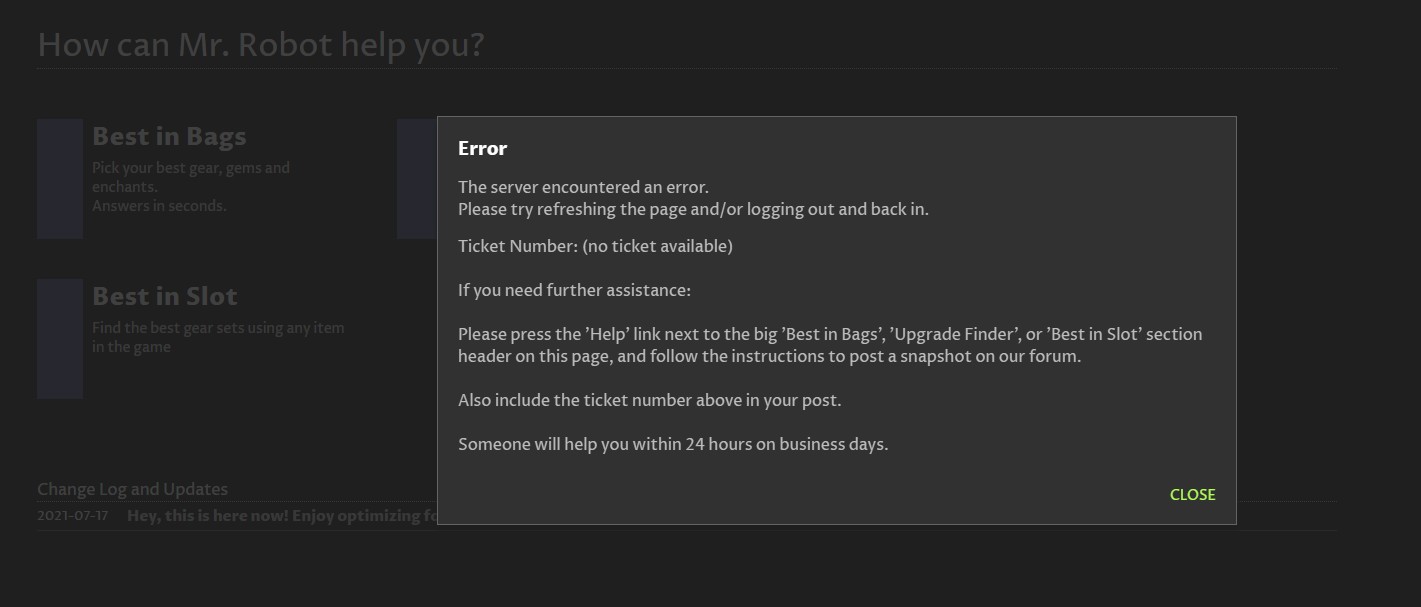Click the Ticket Number line

pos(595,246)
